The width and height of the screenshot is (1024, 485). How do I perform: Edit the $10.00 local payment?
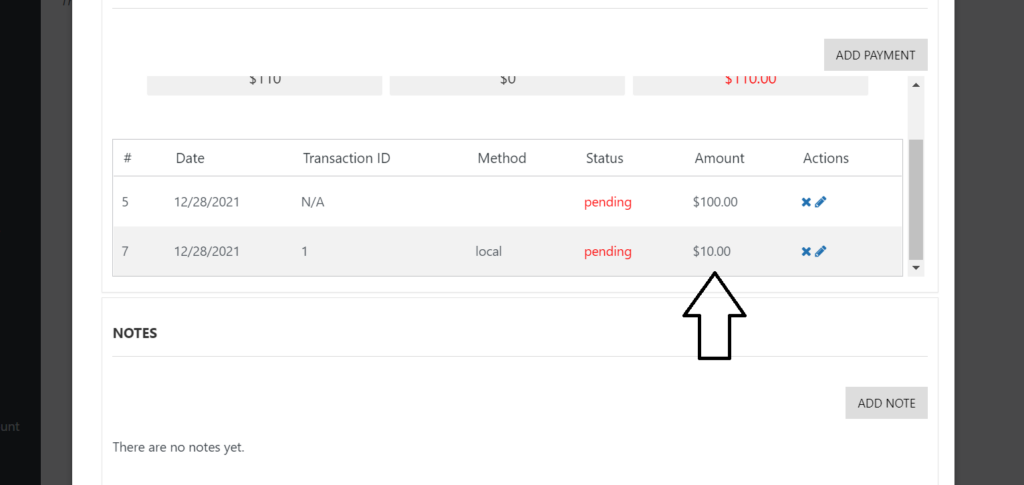(x=821, y=251)
